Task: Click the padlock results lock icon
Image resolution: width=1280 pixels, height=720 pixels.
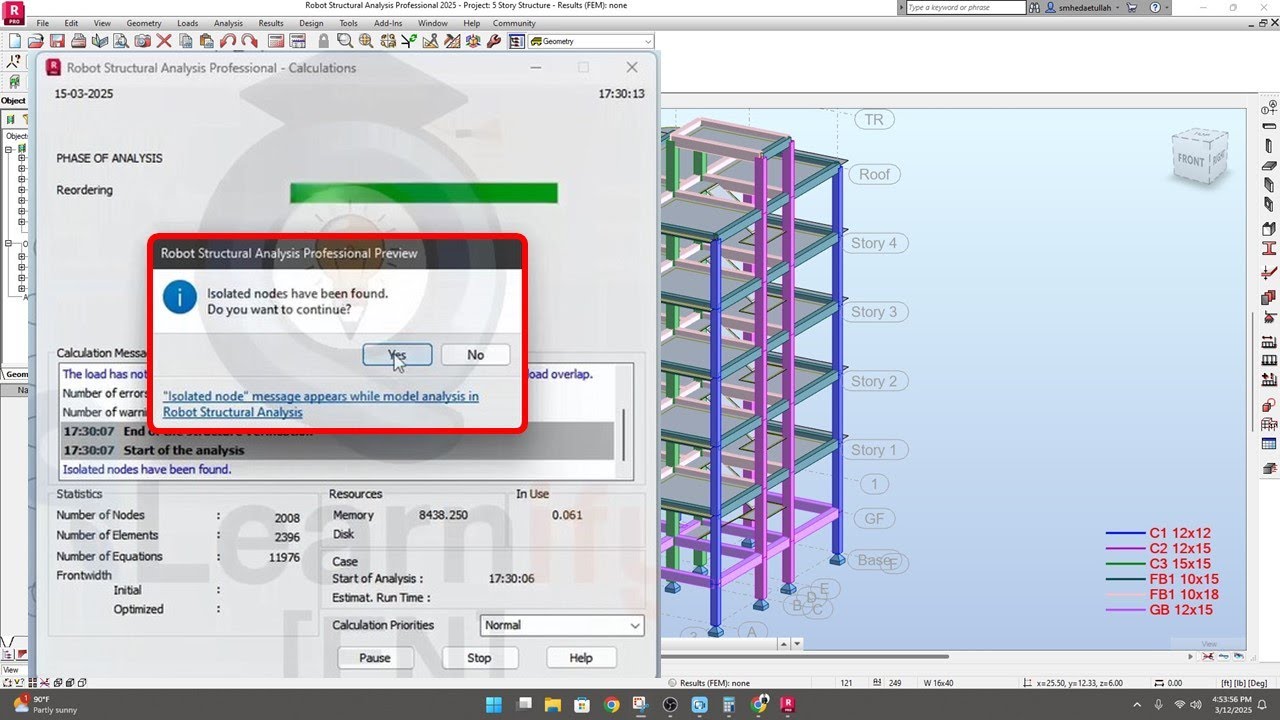Action: click(x=324, y=41)
